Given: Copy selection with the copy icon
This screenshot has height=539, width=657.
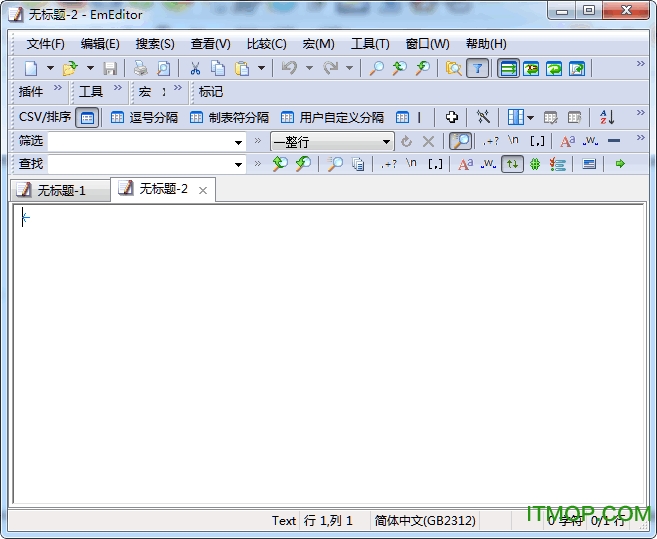Looking at the screenshot, I should (x=218, y=68).
